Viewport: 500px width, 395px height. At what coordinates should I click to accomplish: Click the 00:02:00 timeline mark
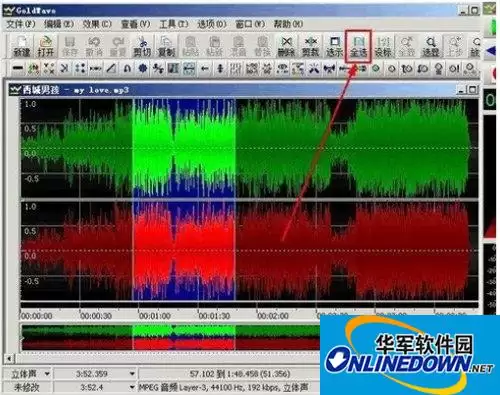[x=273, y=316]
